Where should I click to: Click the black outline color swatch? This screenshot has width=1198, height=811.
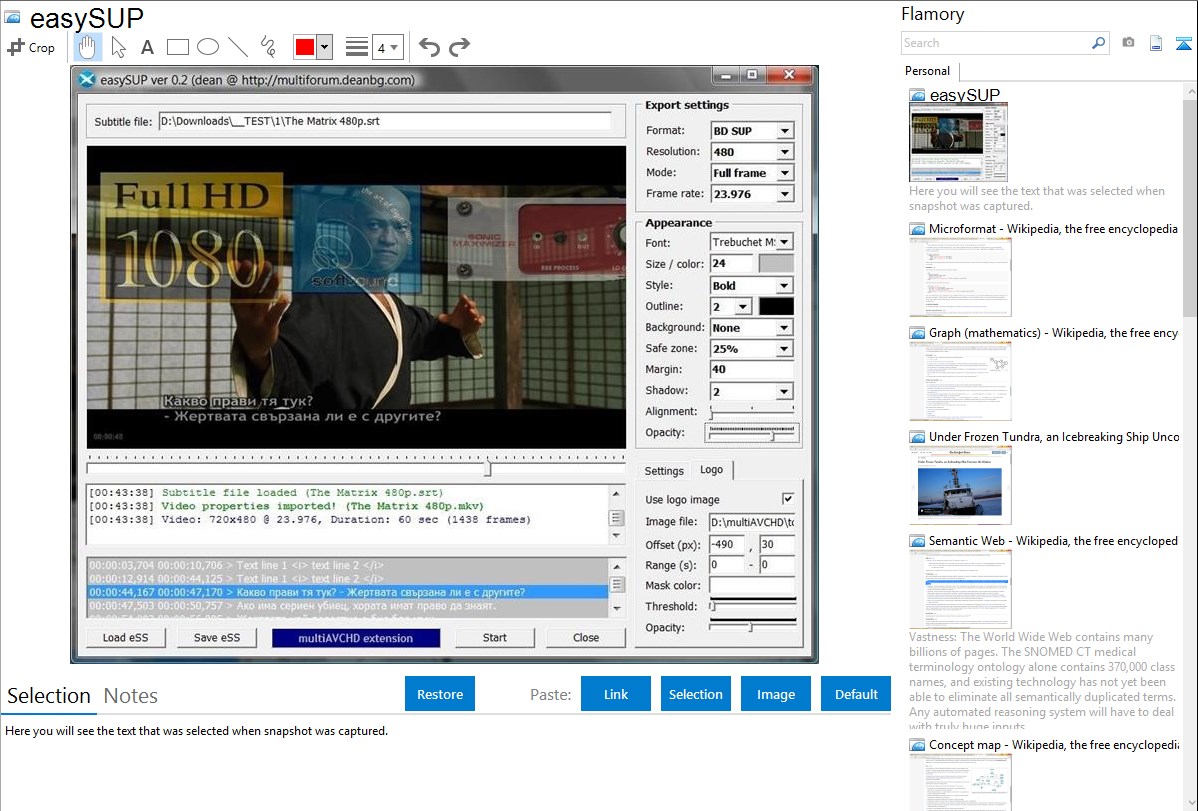pos(776,307)
